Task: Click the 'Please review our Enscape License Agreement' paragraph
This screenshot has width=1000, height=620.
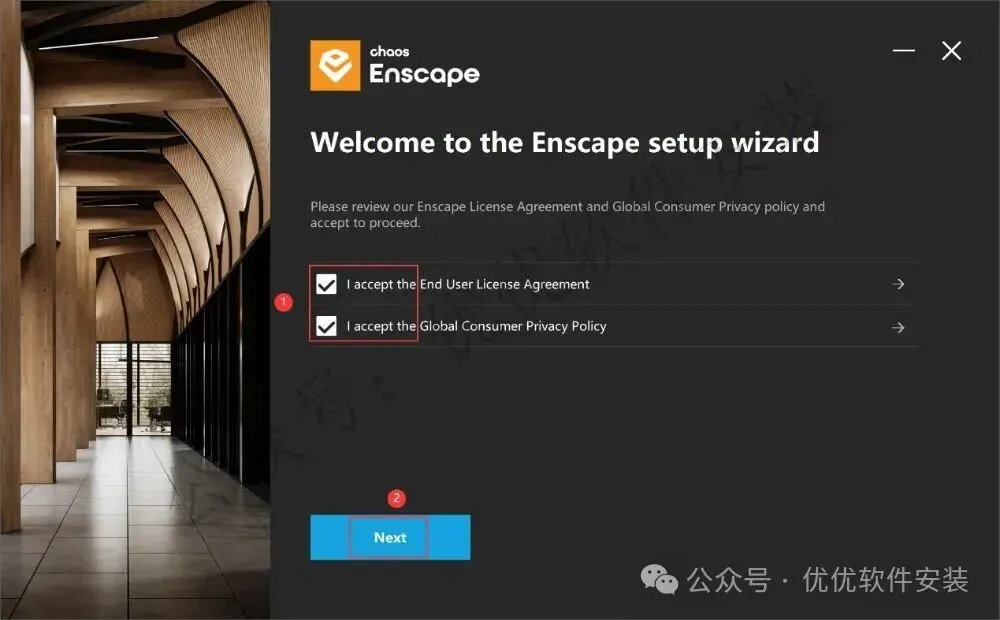Action: pyautogui.click(x=568, y=214)
